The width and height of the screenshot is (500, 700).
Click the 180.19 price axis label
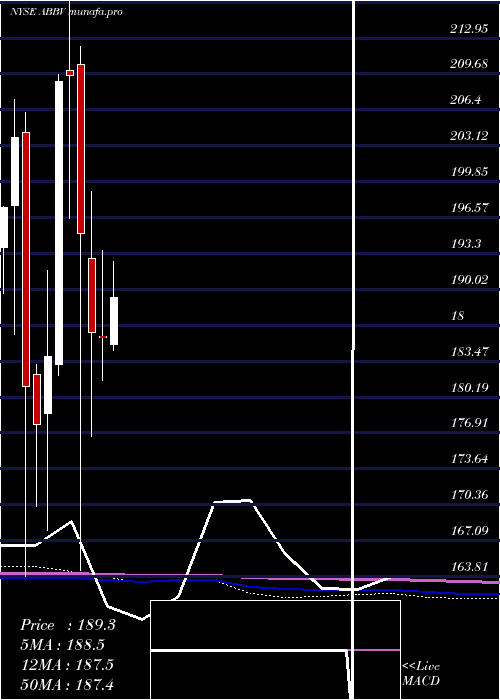click(x=469, y=388)
